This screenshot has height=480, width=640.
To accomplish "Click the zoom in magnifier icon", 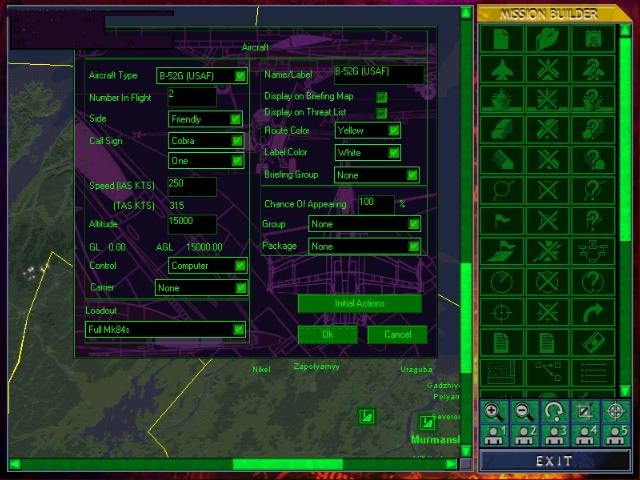I will 493,410.
